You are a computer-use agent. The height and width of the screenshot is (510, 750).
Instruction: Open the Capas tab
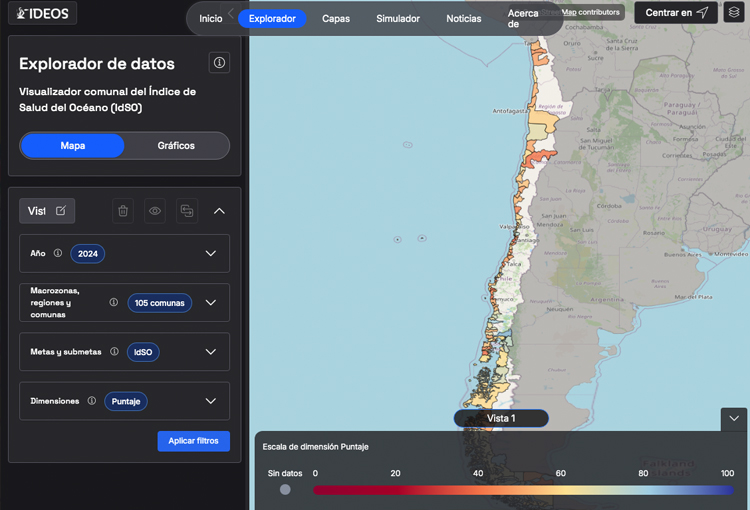pos(336,19)
